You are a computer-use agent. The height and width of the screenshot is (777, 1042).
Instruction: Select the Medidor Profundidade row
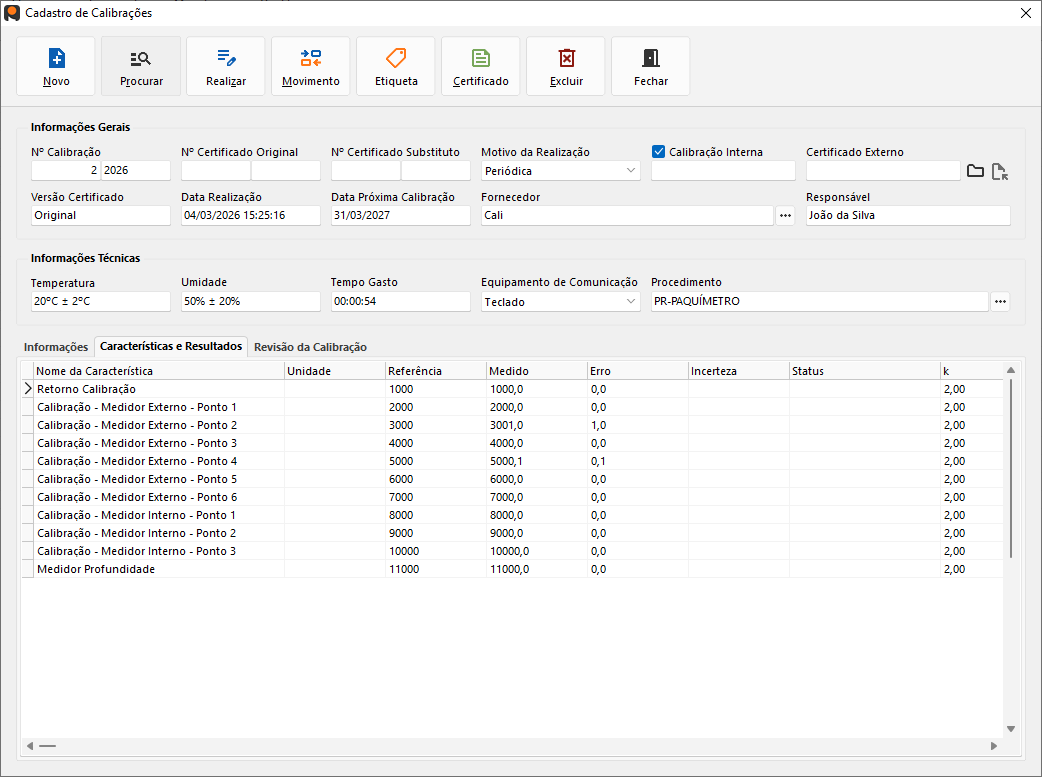(x=96, y=569)
